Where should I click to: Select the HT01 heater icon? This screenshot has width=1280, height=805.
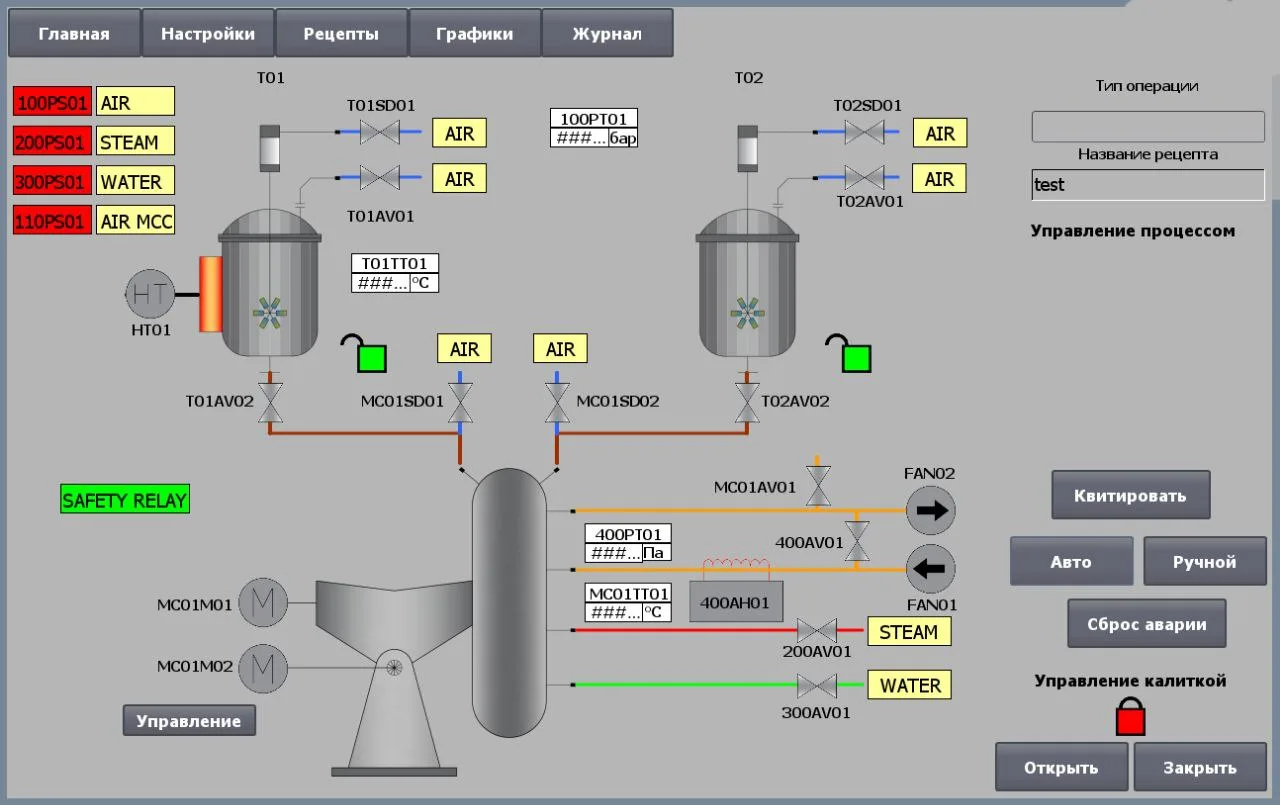[x=149, y=293]
